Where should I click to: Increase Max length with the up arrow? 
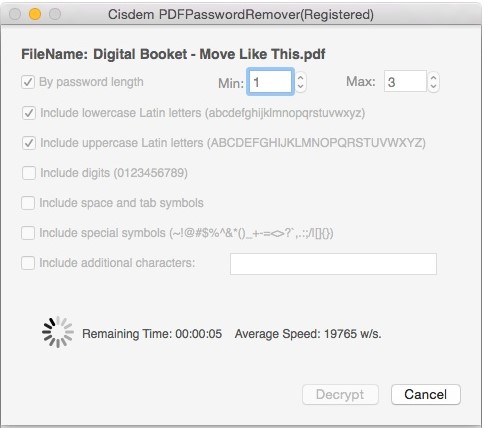tap(433, 77)
